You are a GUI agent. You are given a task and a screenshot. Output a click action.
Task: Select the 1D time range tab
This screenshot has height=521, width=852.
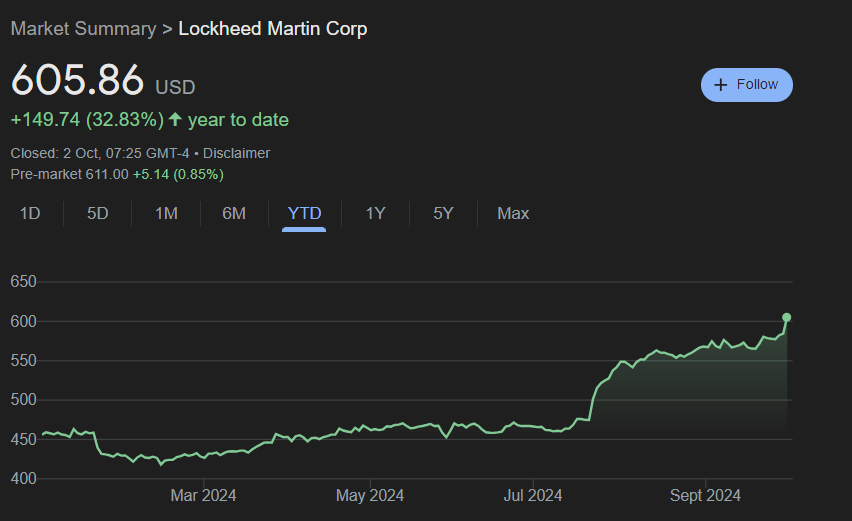click(30, 214)
